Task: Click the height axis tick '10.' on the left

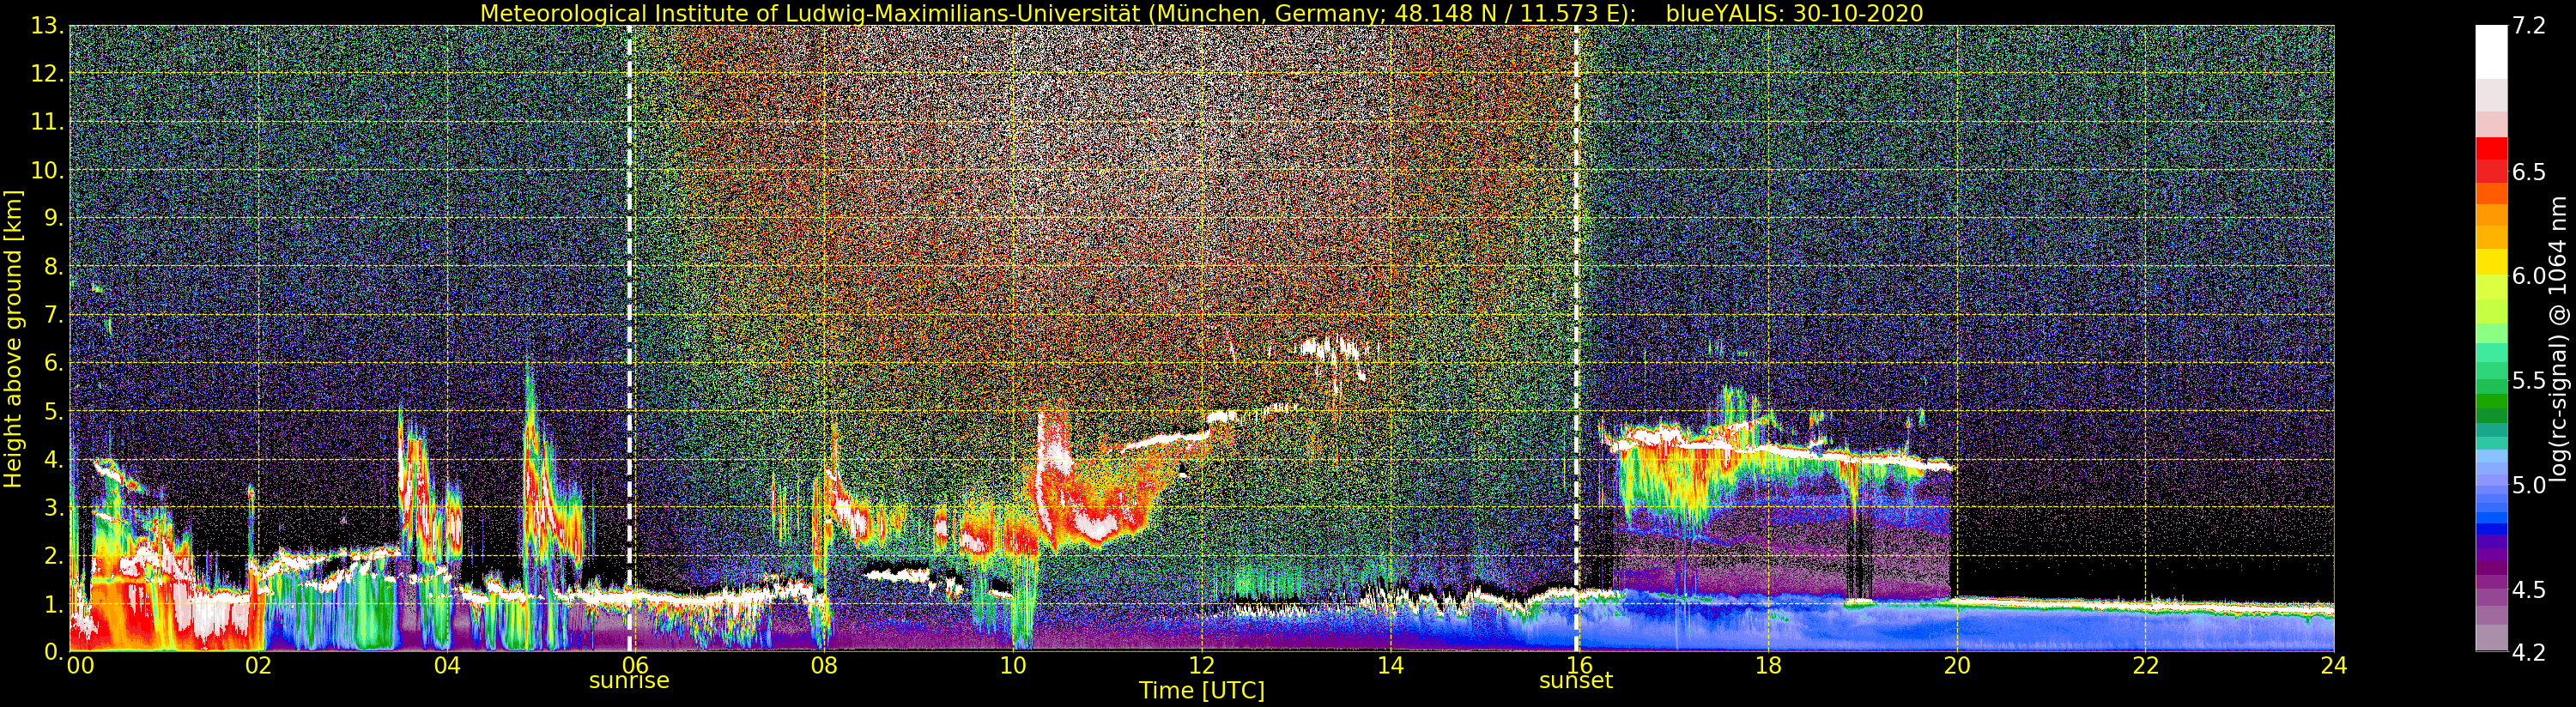Action: (48, 170)
